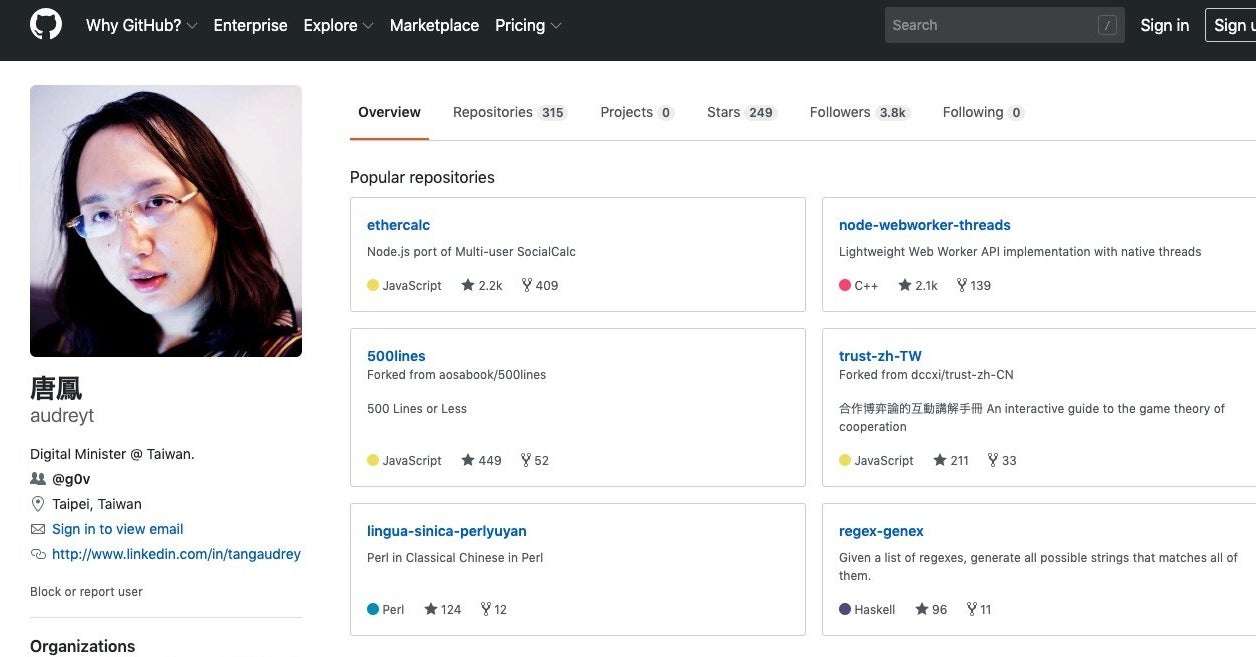Viewport: 1256px width, 657px height.
Task: Open the LinkedIn profile link
Action: (x=176, y=554)
